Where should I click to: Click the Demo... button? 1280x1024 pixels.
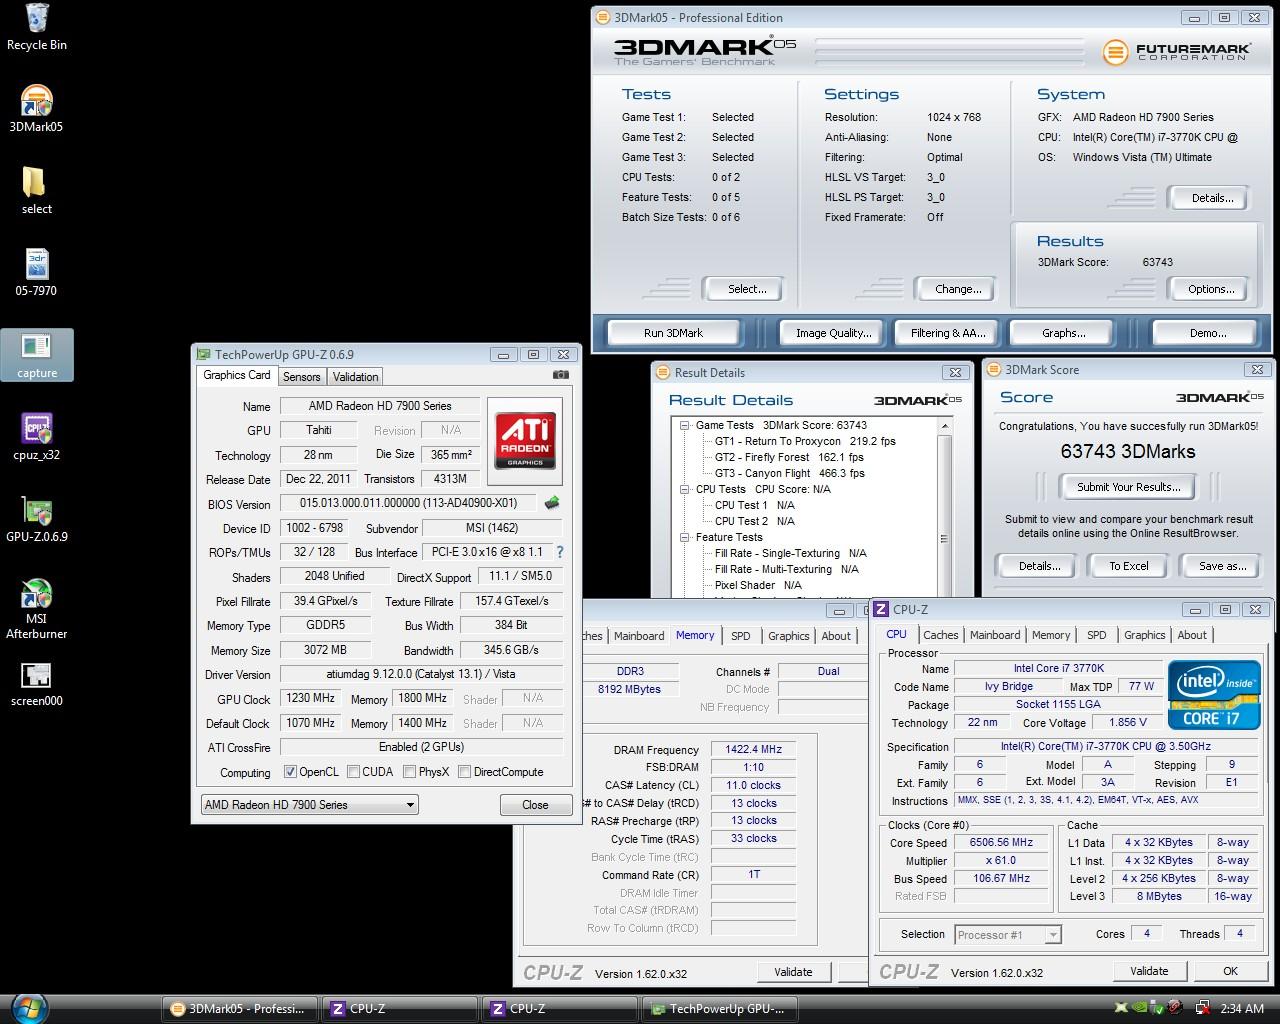pos(1208,333)
